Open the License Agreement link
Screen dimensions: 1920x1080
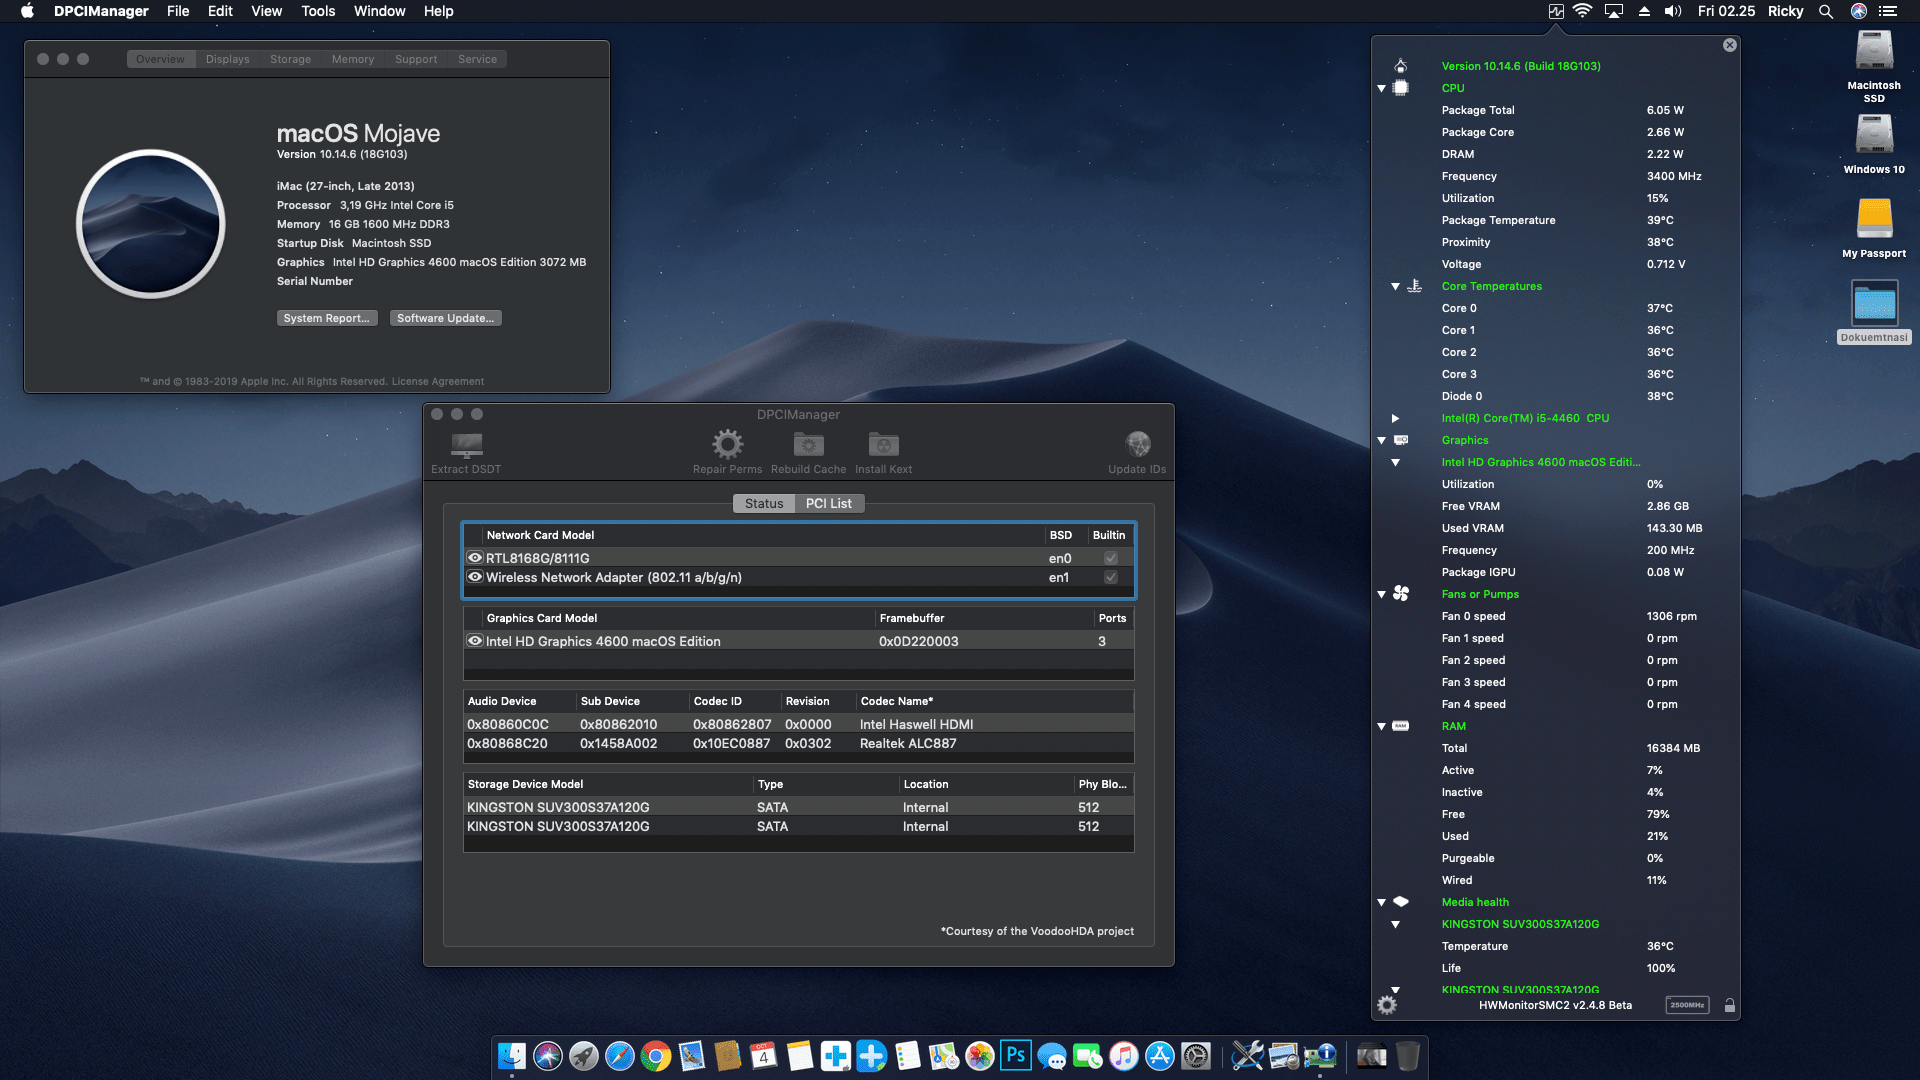pyautogui.click(x=438, y=381)
